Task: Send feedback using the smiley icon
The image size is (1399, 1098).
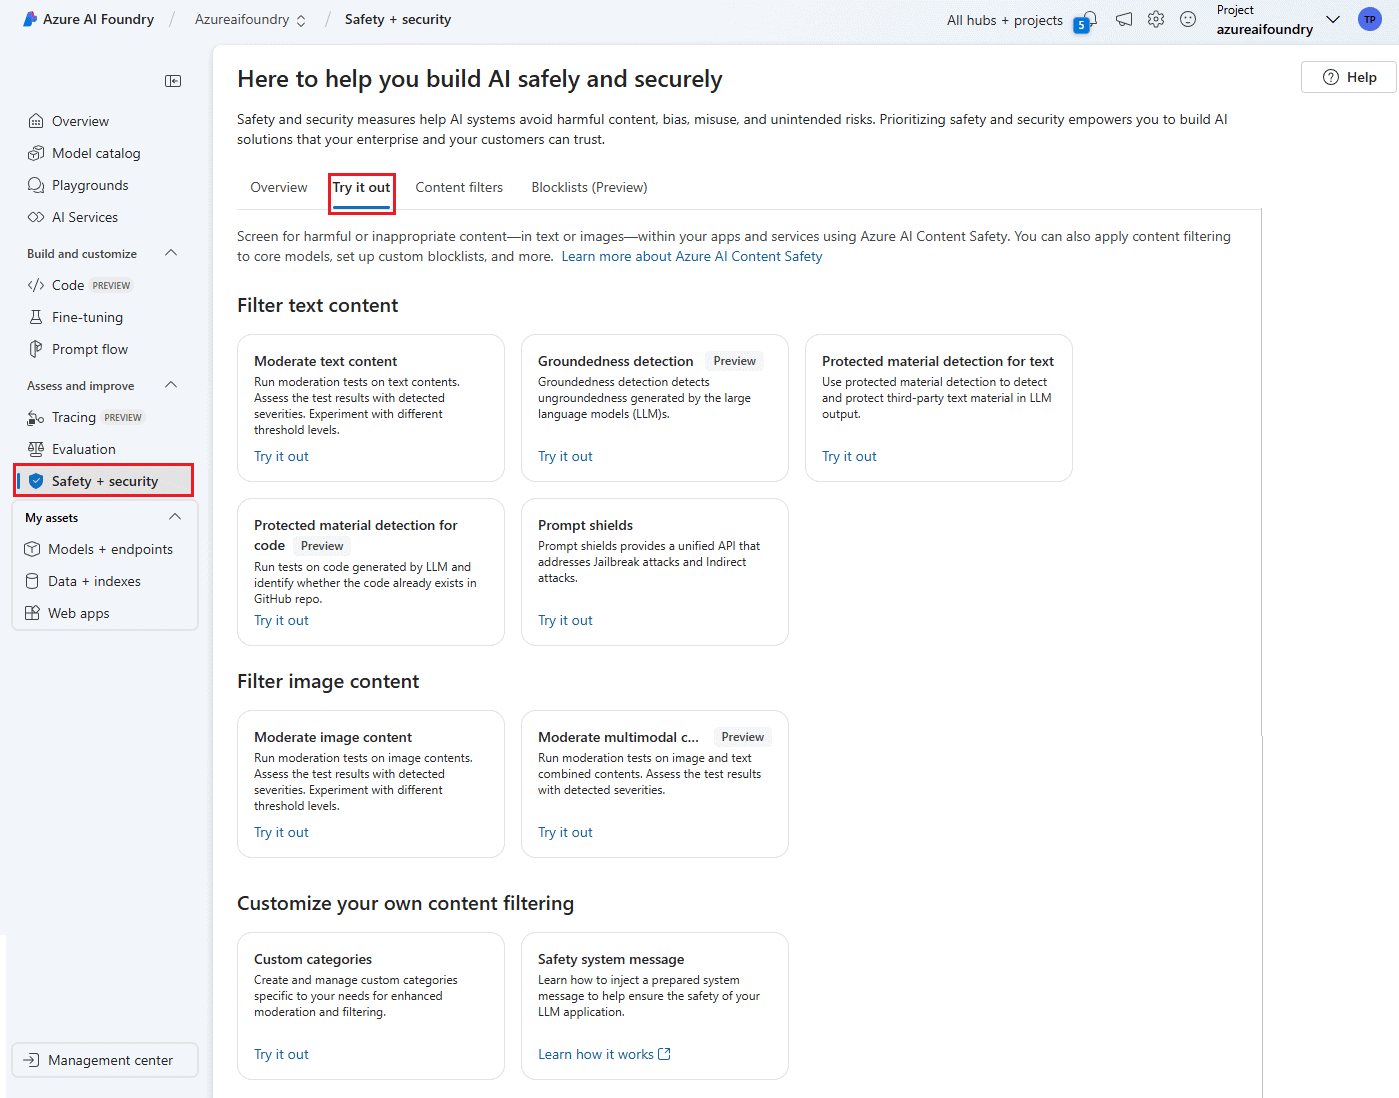Action: click(x=1188, y=19)
